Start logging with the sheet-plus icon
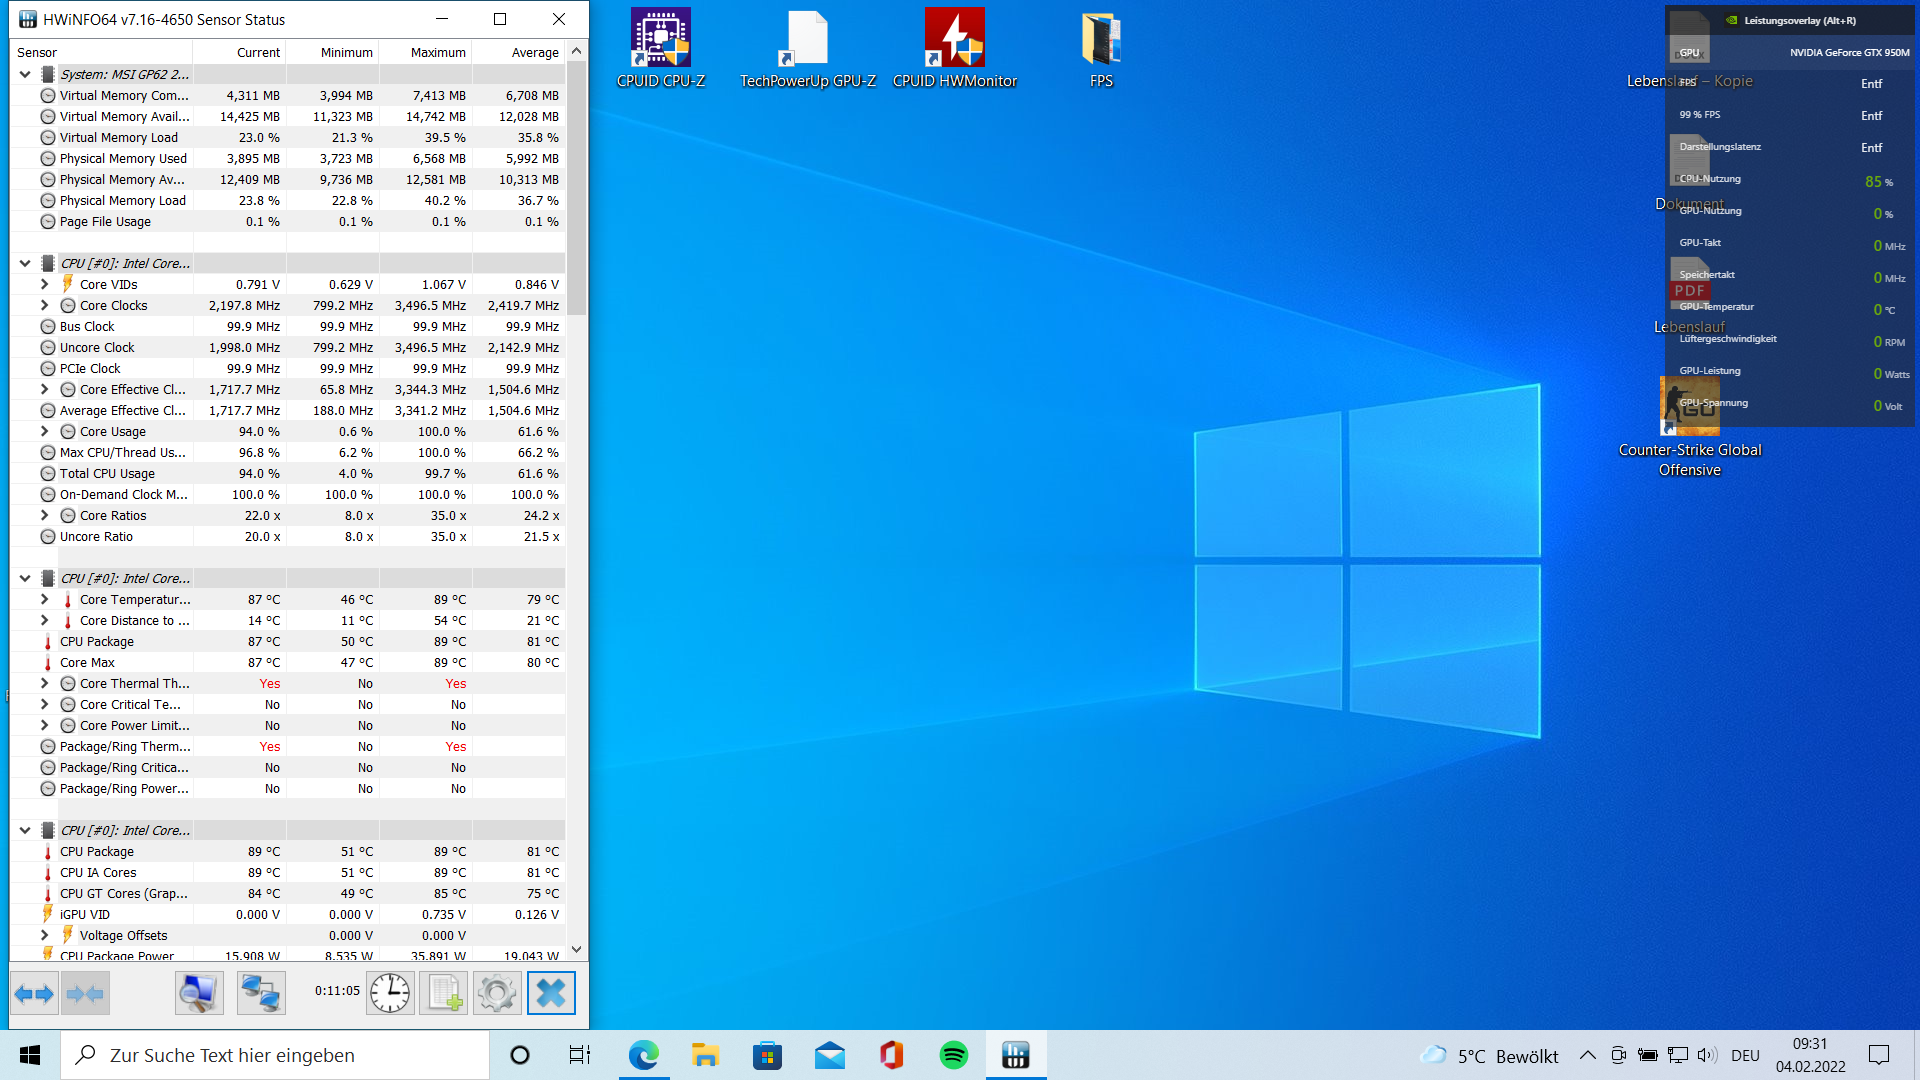Screen dimensions: 1920x1080 pyautogui.click(x=444, y=994)
